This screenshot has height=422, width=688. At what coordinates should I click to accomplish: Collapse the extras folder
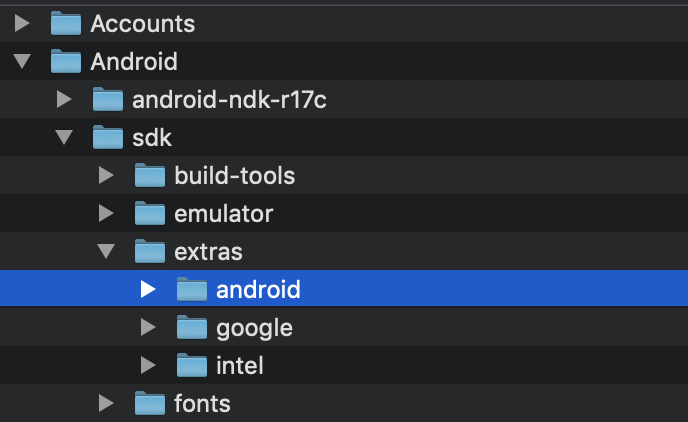(106, 251)
